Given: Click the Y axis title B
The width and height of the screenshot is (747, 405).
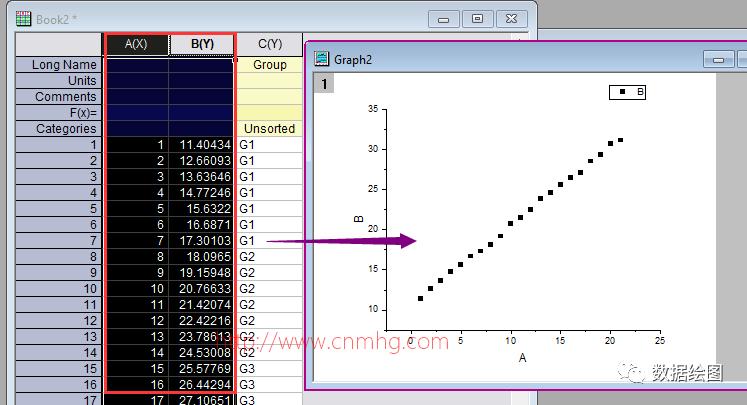Looking at the screenshot, I should pos(359,219).
